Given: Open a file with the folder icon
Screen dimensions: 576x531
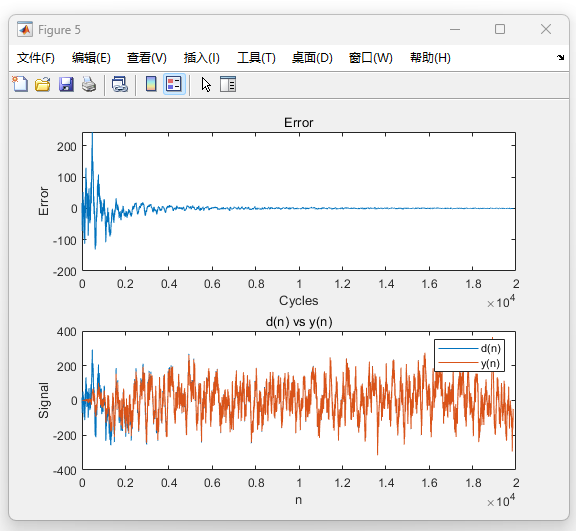Looking at the screenshot, I should pyautogui.click(x=43, y=84).
